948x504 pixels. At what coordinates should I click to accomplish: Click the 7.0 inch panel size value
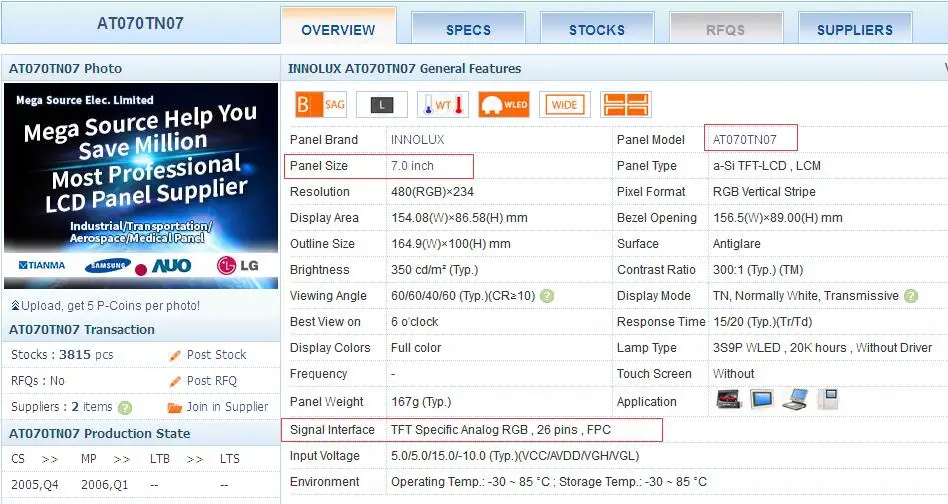[412, 166]
